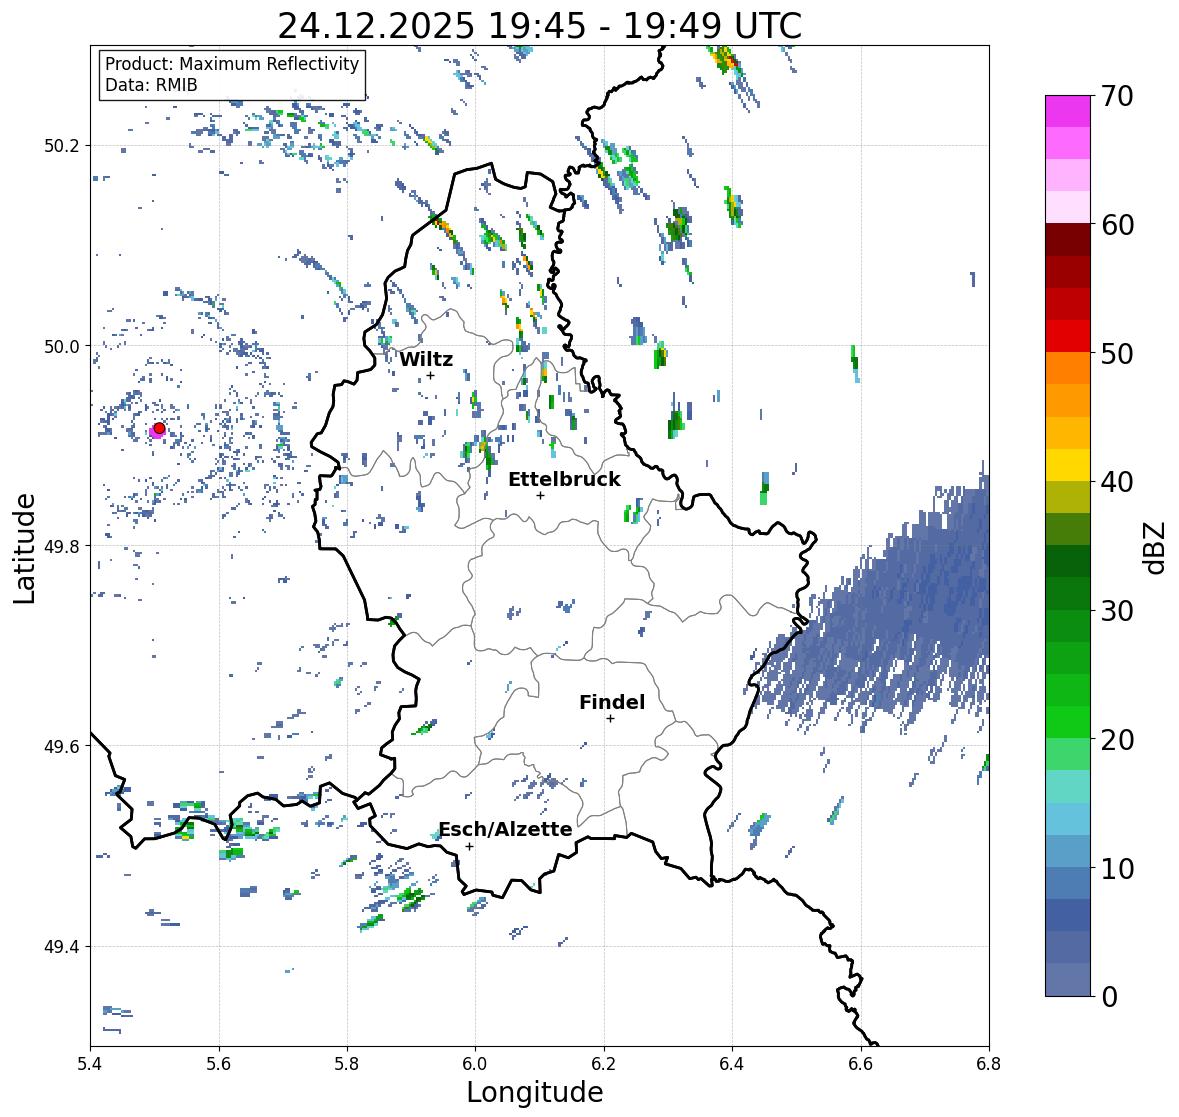
Task: Click the plus marker below the Findel label
Action: pos(611,719)
